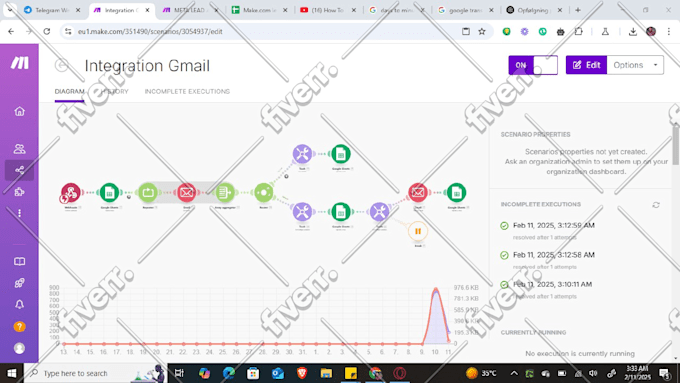Screen dimensions: 680x383
Task: Go to Home in Make sidebar
Action: [20, 111]
